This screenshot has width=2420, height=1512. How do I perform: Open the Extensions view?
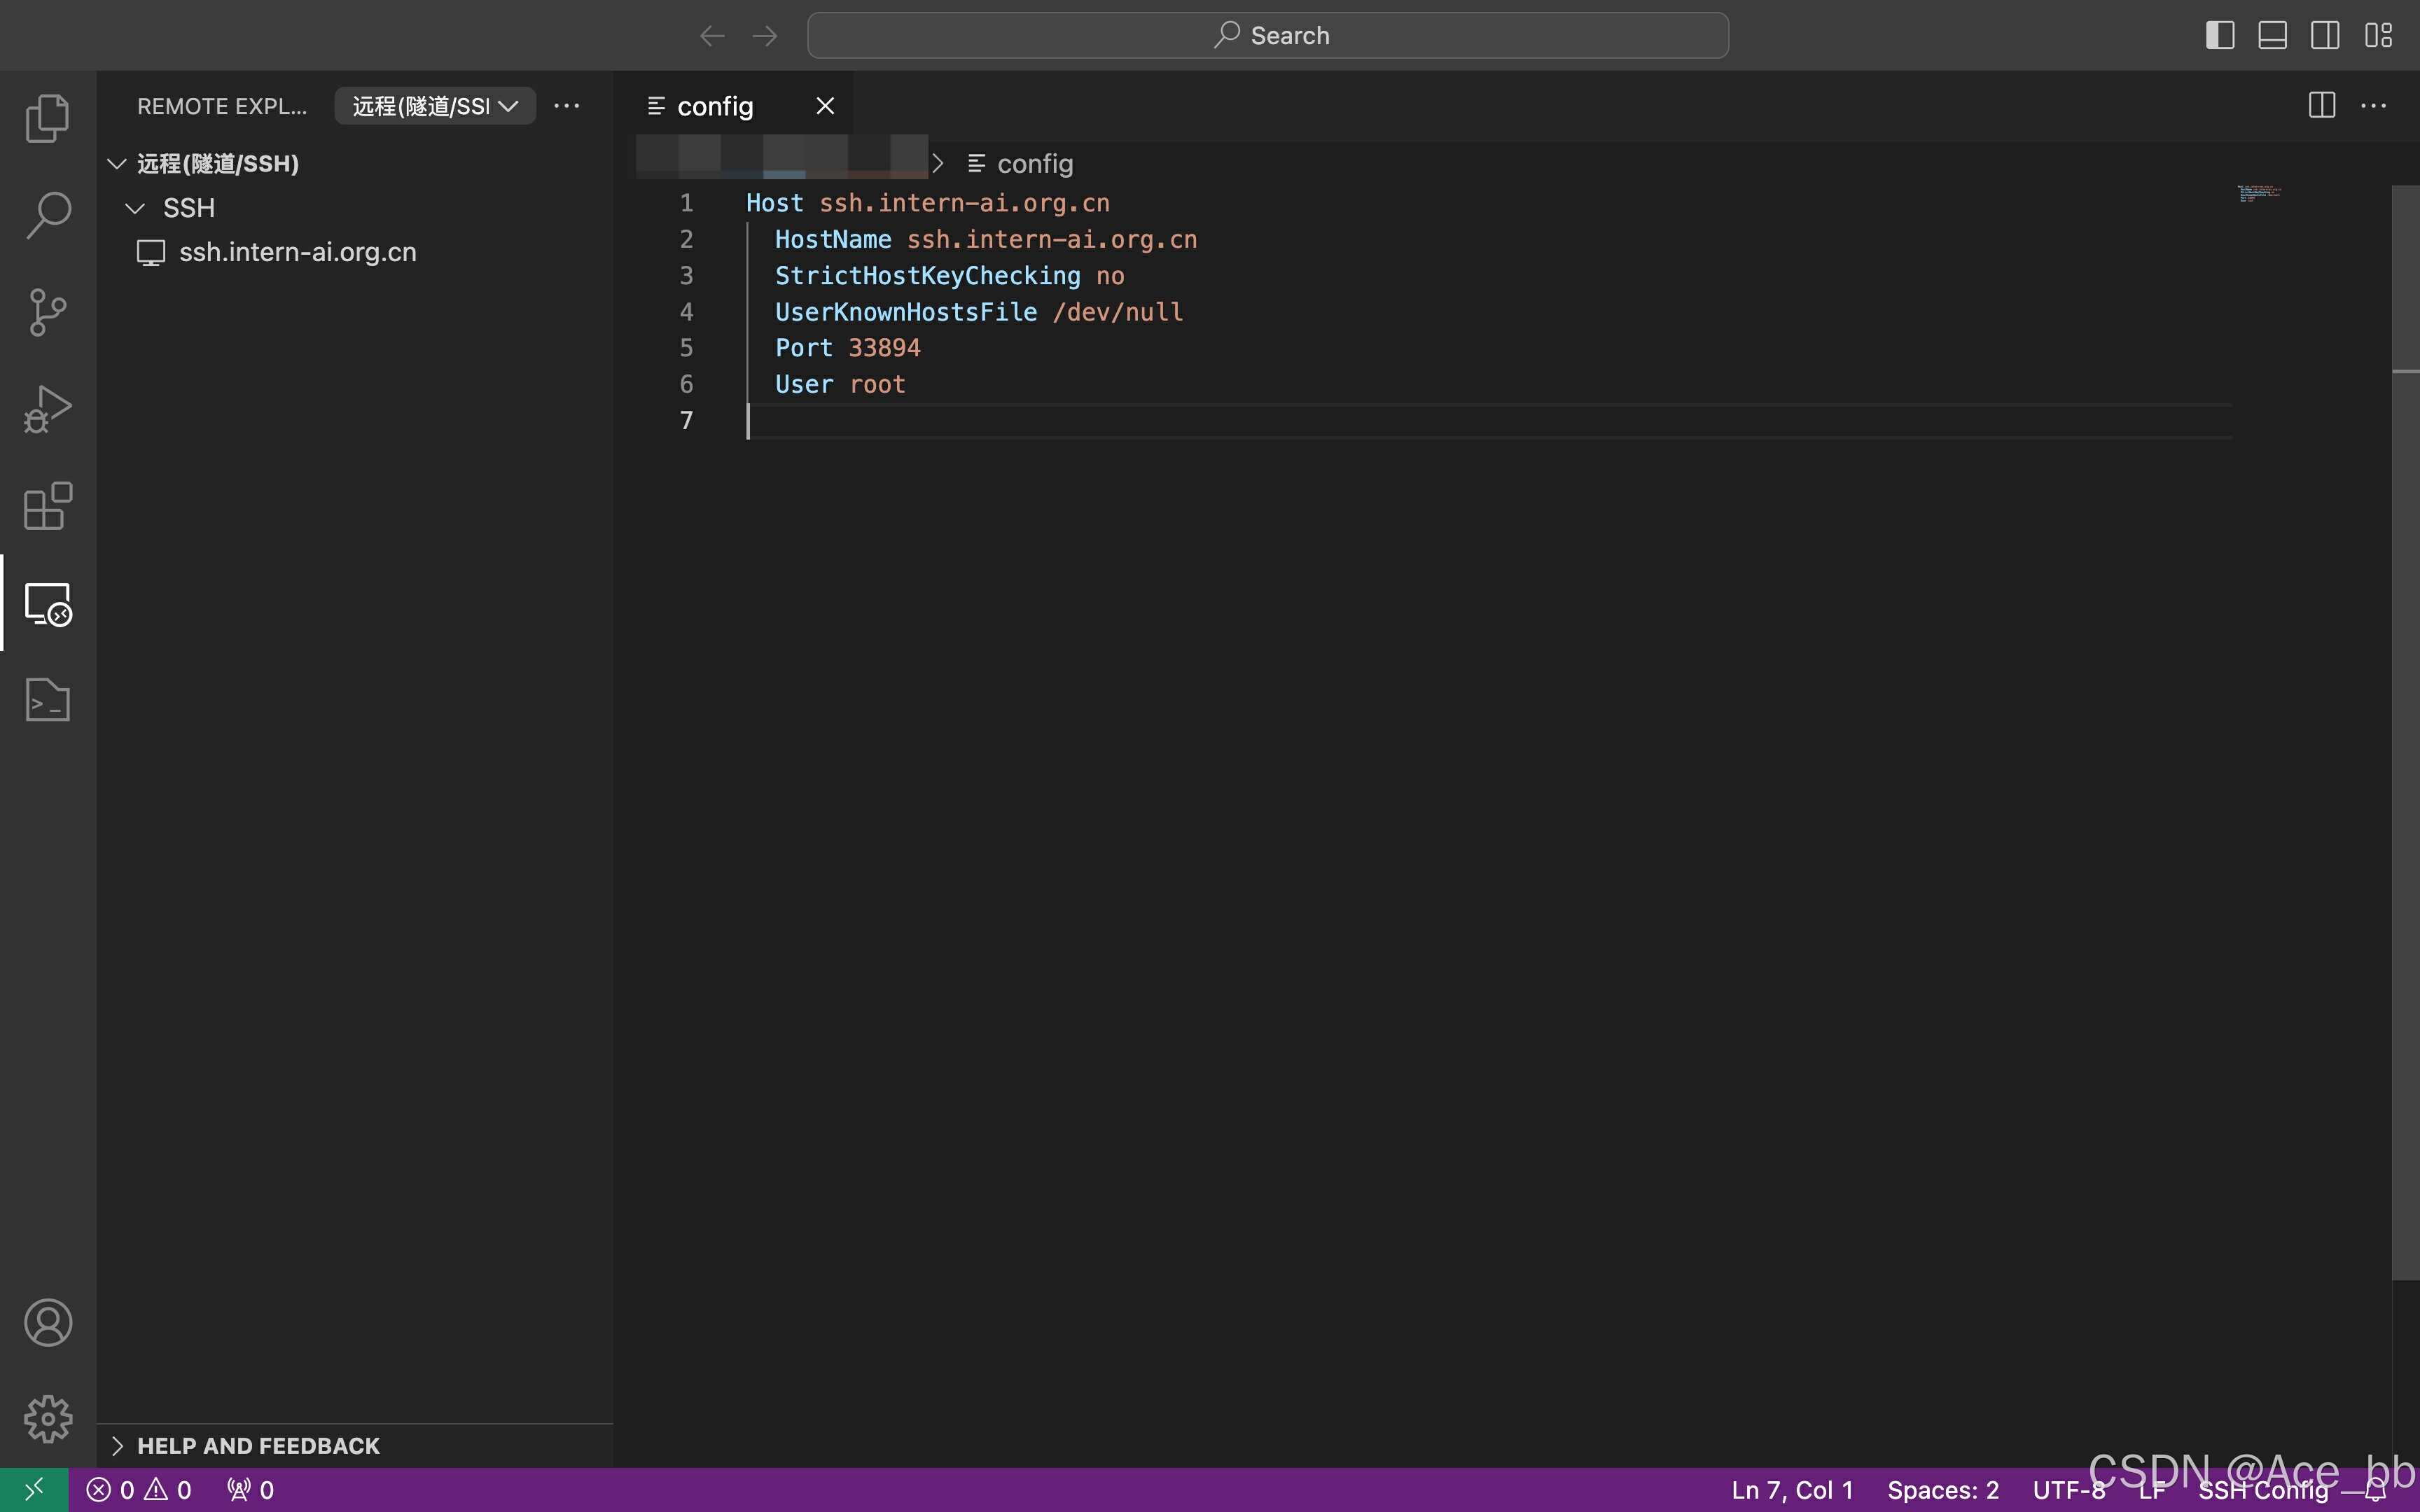coord(48,506)
